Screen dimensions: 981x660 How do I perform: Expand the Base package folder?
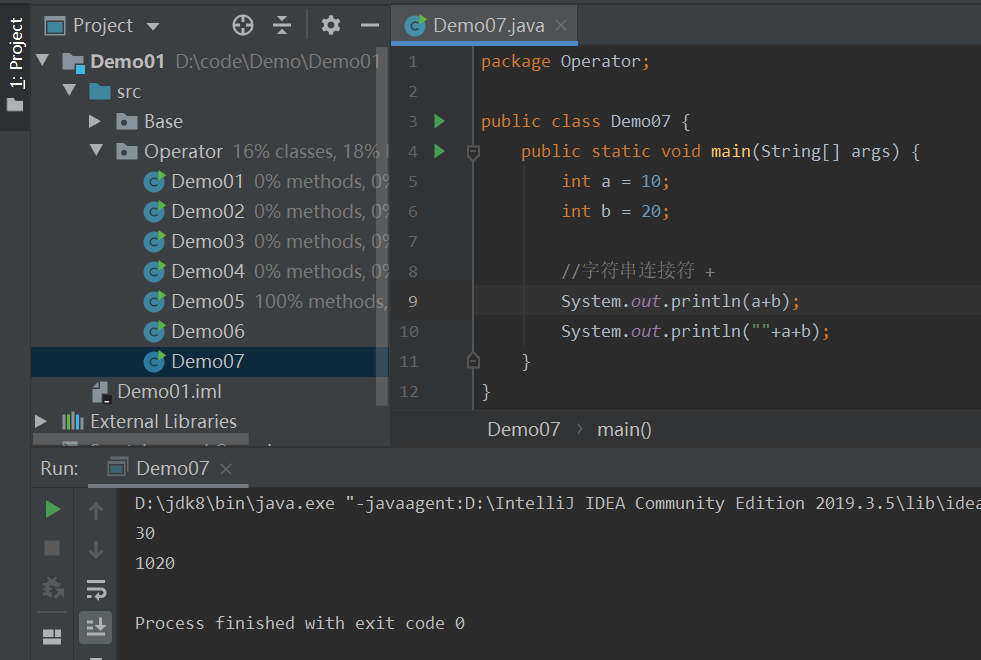coord(94,121)
